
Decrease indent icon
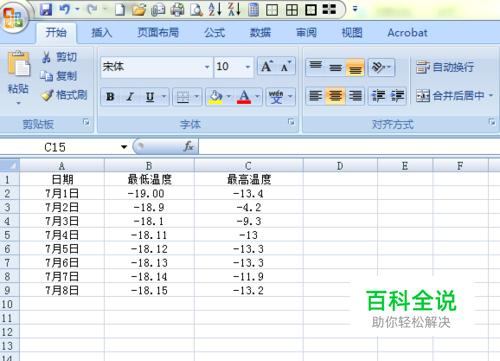378,96
